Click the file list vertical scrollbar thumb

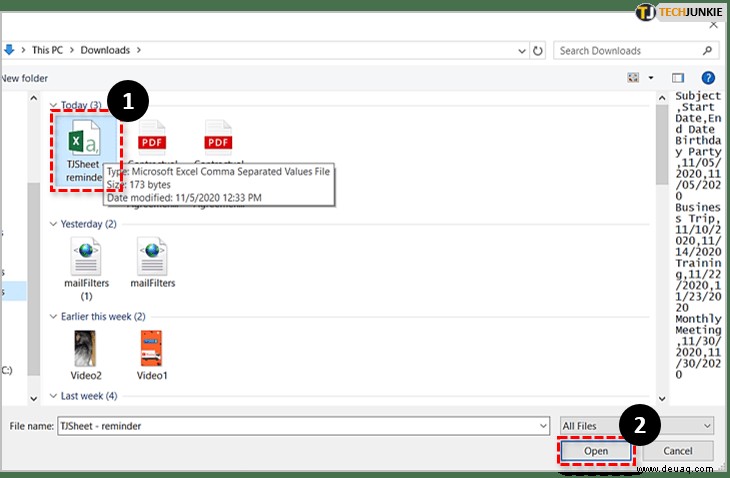pos(662,144)
